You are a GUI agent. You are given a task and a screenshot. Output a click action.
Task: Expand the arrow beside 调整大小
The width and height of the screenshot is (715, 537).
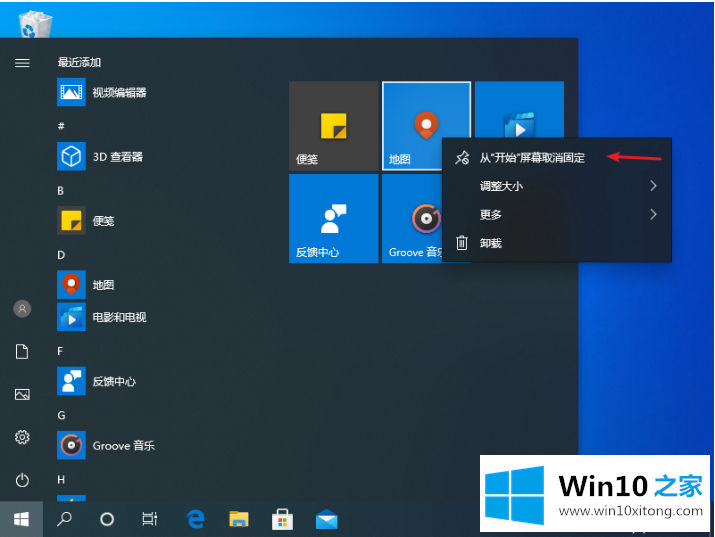pos(653,186)
